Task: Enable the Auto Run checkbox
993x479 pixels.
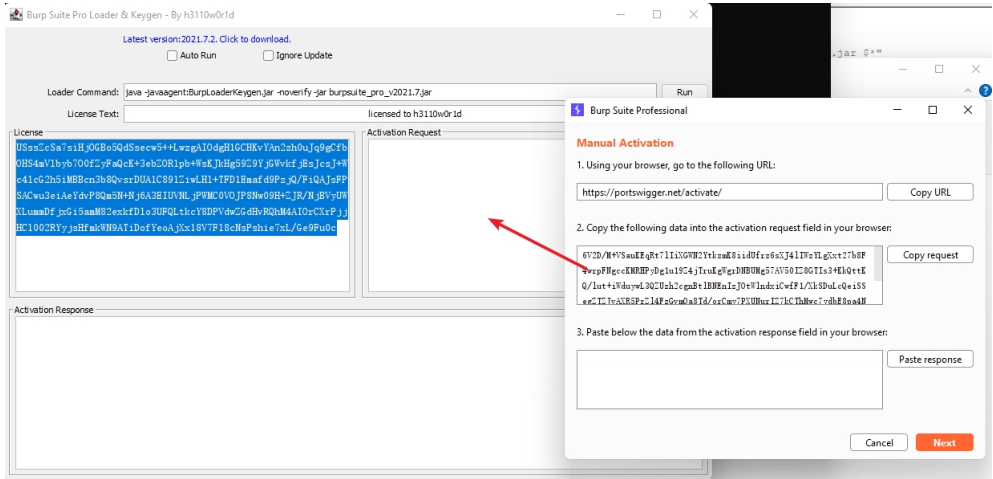Action: point(172,56)
